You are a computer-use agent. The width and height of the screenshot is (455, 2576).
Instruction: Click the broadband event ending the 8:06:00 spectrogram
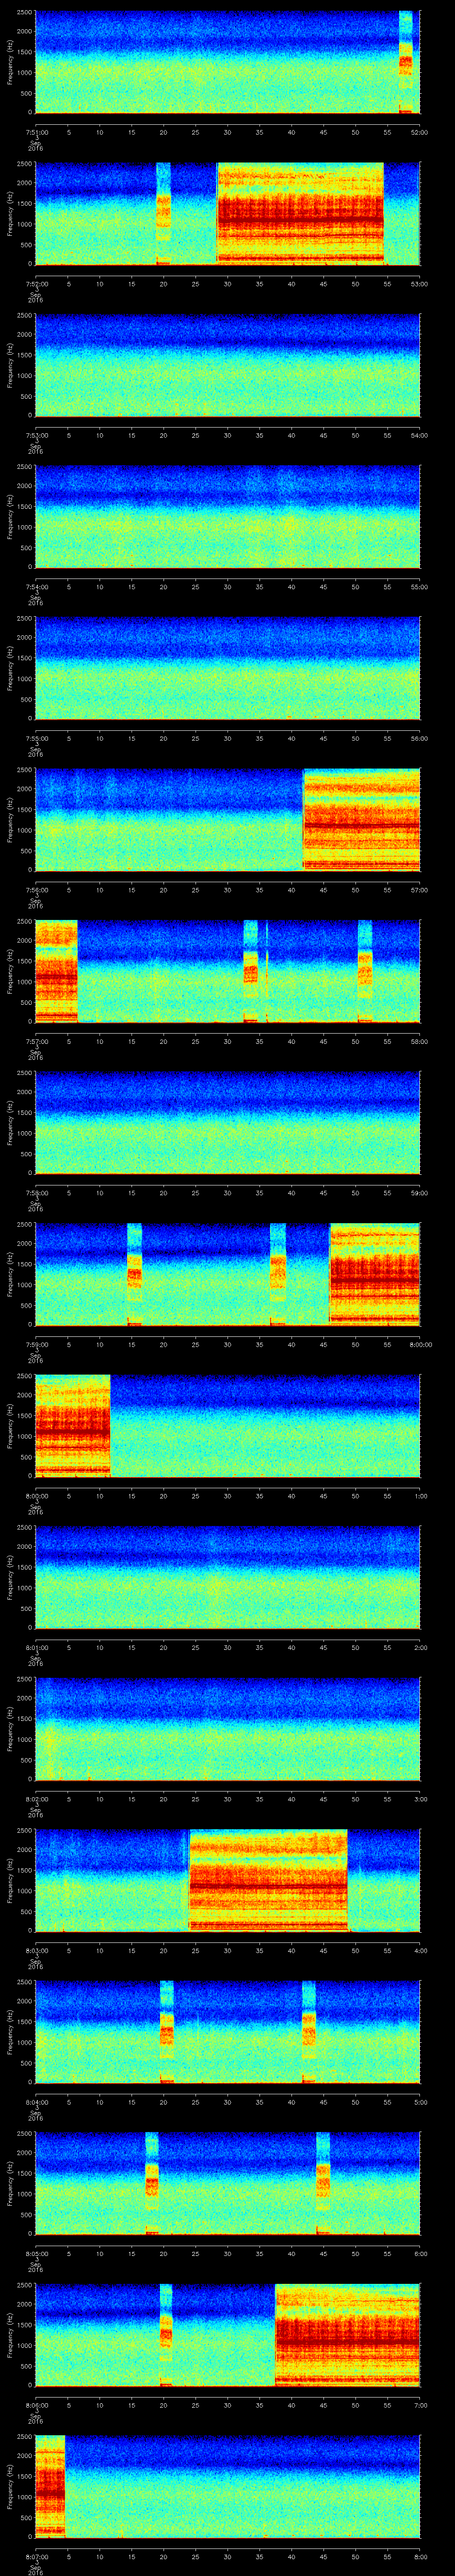pos(347,2334)
